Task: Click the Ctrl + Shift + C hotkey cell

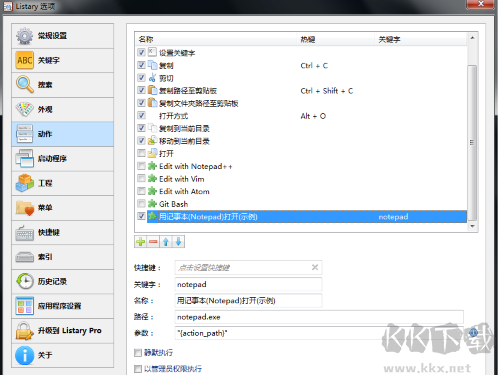Action: 327,91
